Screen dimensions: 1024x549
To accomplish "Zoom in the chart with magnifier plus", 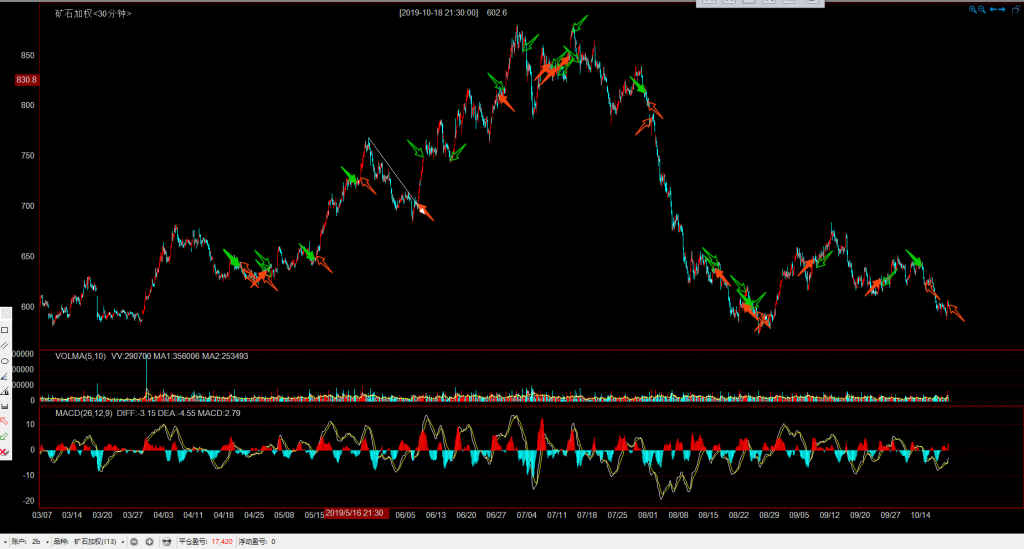I will (x=972, y=9).
